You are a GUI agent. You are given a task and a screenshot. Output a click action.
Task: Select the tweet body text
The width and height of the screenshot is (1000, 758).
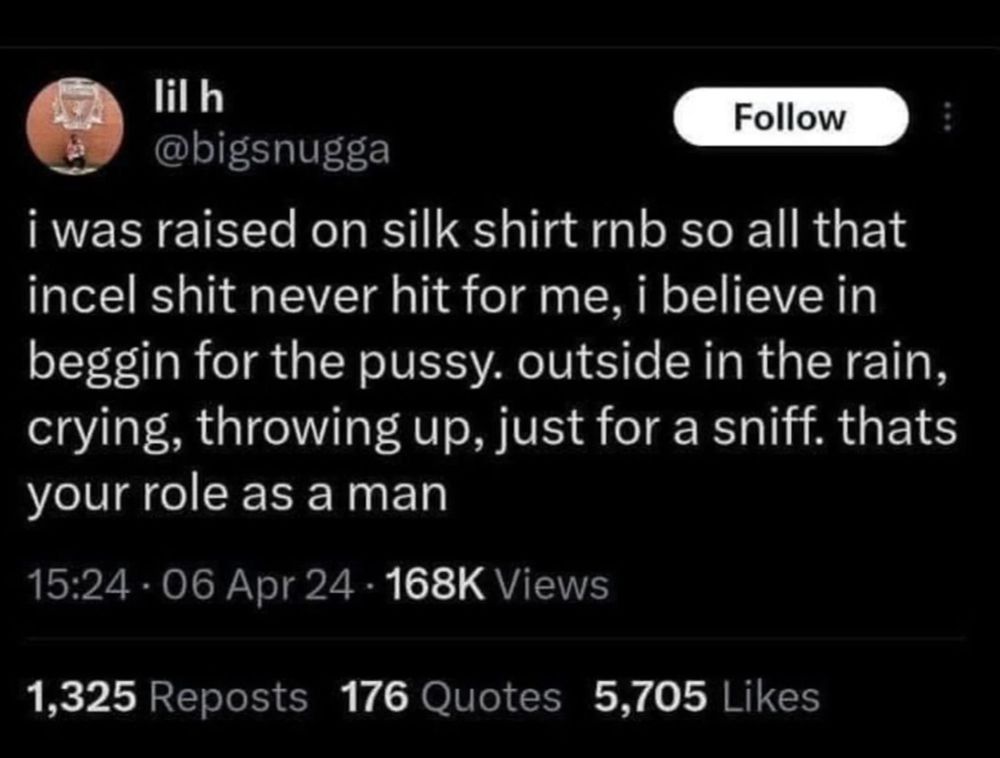tap(480, 360)
